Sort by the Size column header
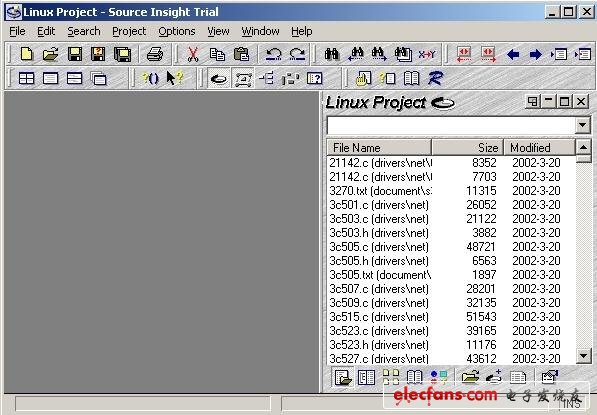 pos(468,147)
